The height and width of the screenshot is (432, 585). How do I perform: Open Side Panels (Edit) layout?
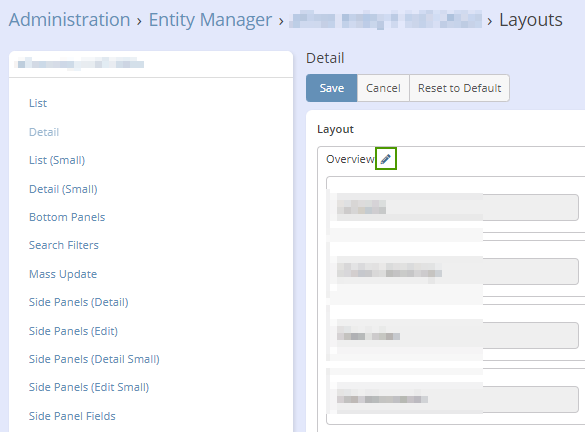[x=73, y=331]
